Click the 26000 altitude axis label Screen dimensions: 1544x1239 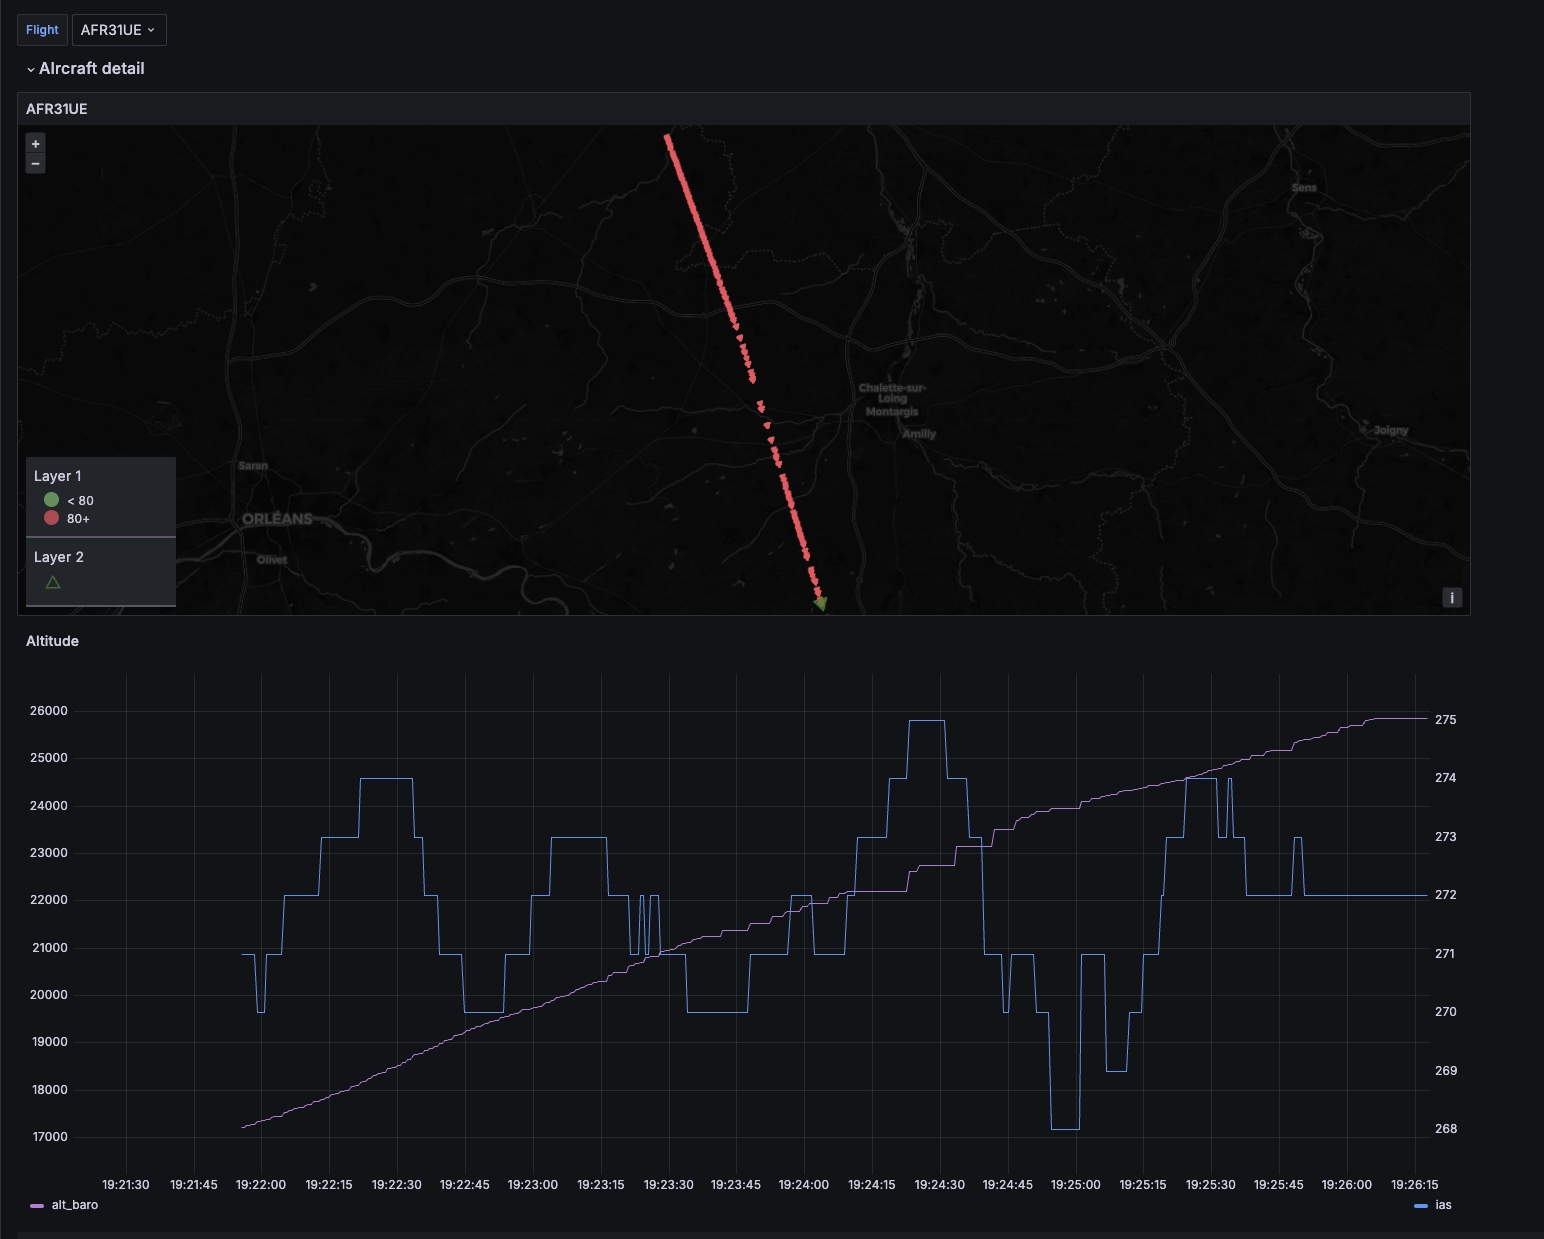tap(49, 711)
